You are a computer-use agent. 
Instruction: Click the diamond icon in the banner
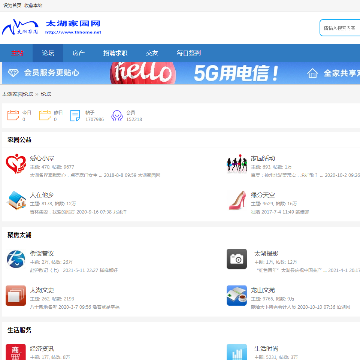(x=13, y=73)
